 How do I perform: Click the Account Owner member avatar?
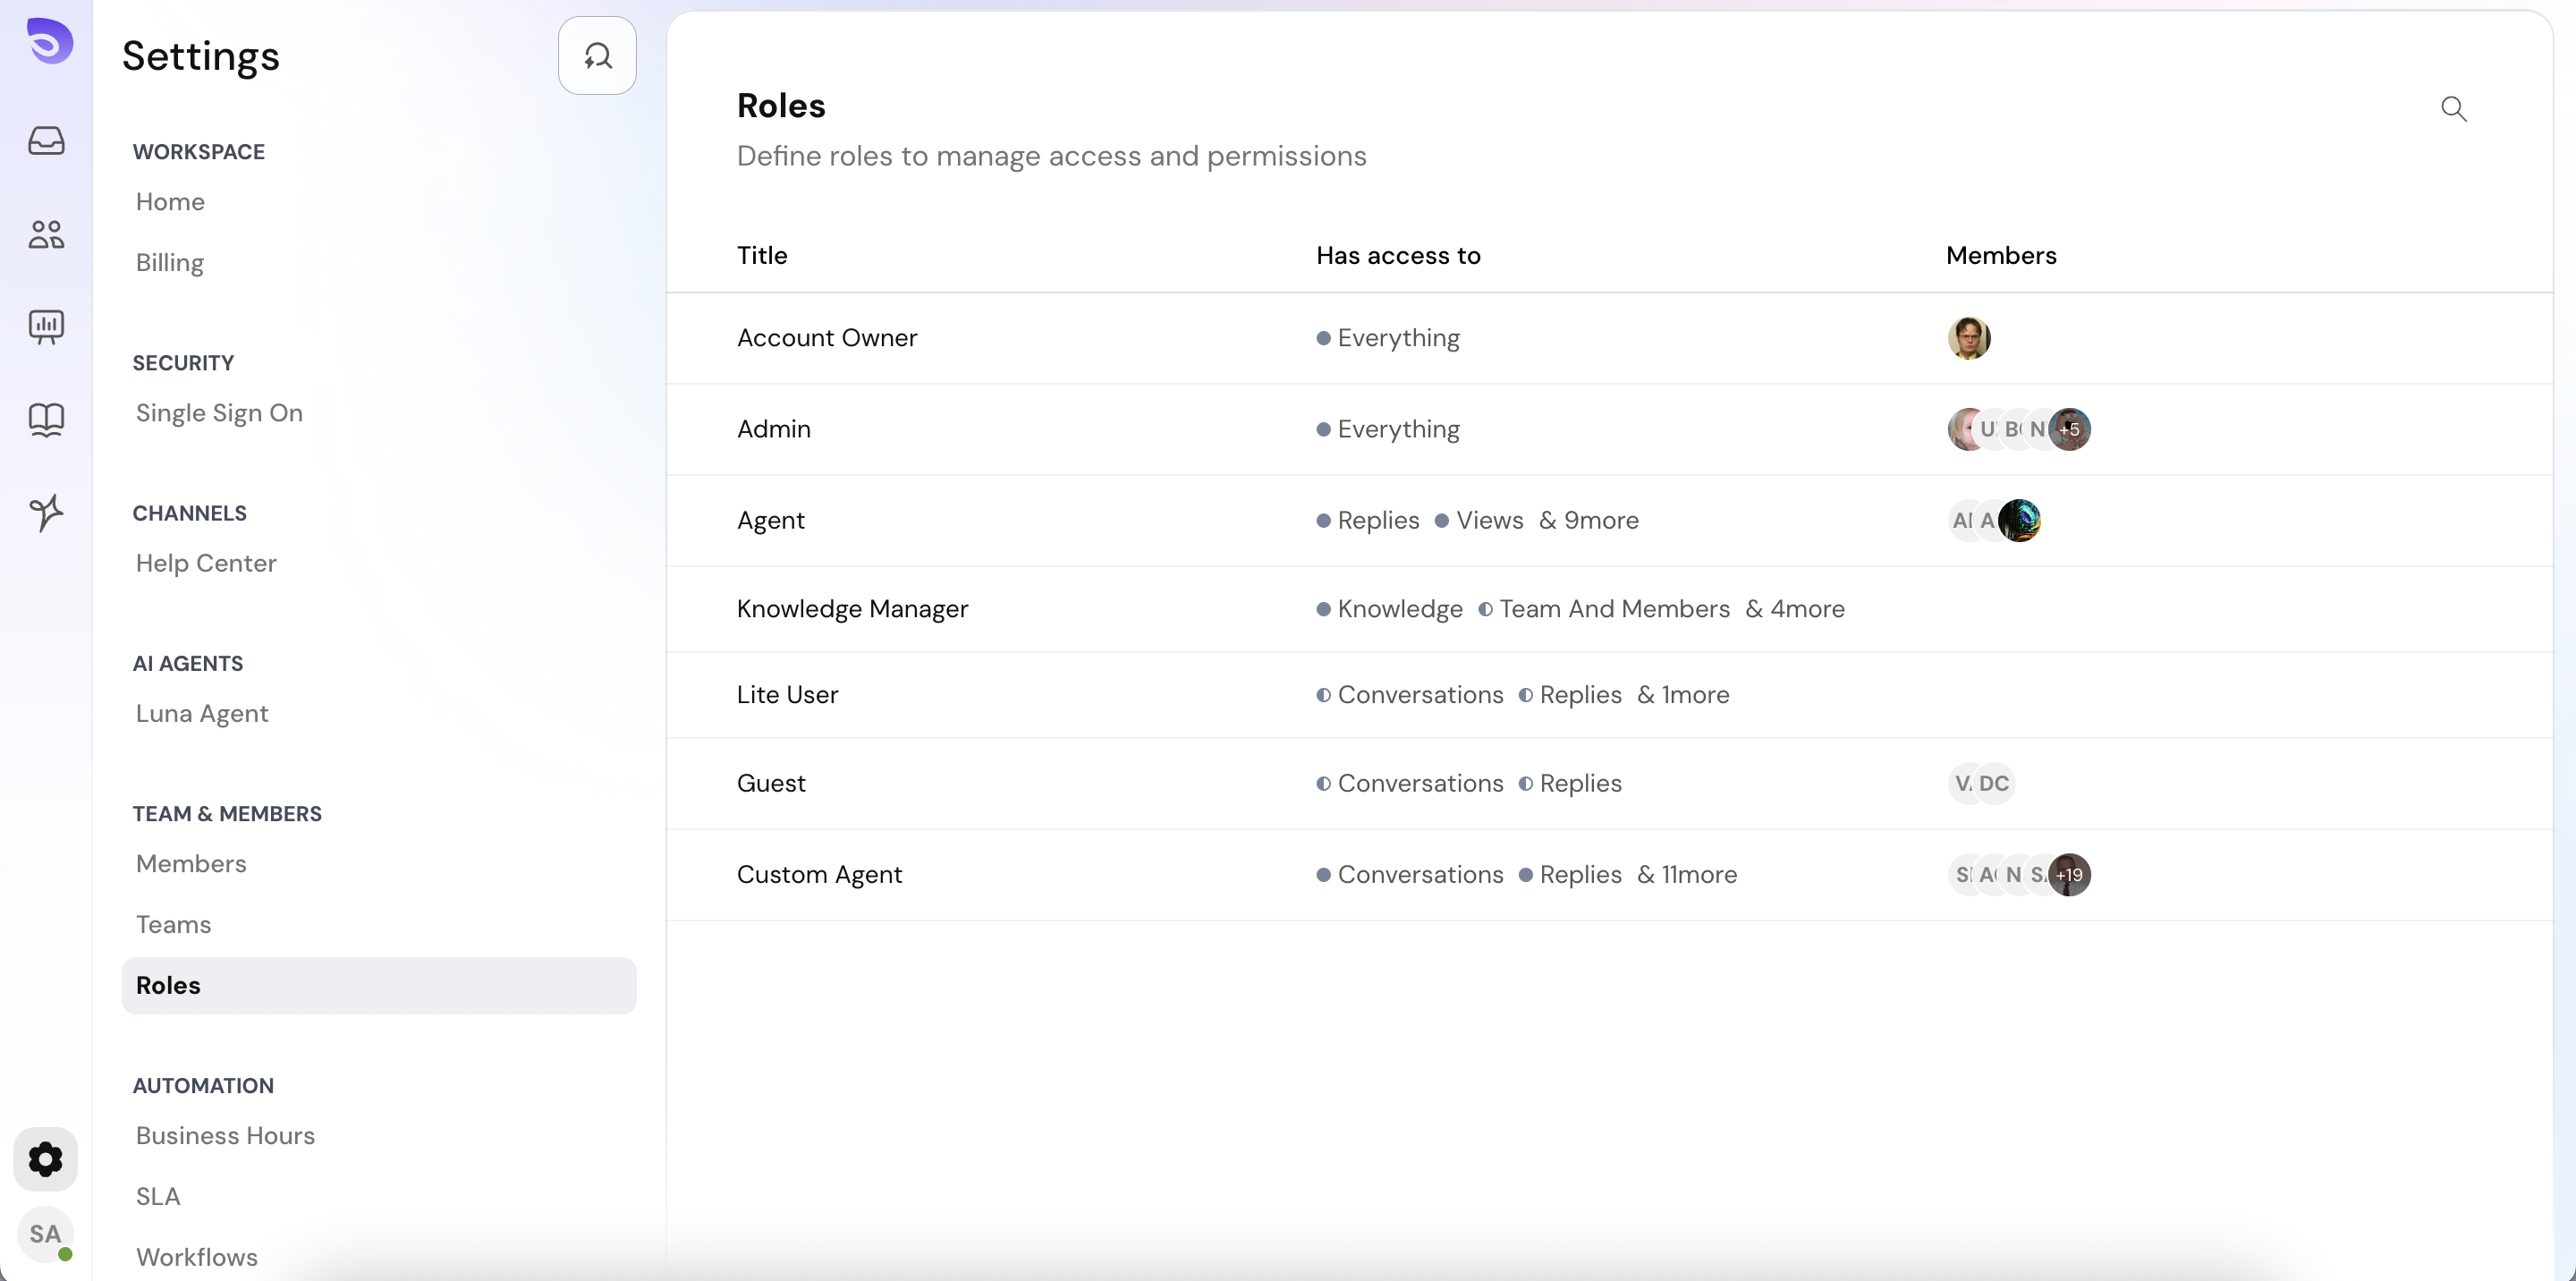click(x=1968, y=338)
